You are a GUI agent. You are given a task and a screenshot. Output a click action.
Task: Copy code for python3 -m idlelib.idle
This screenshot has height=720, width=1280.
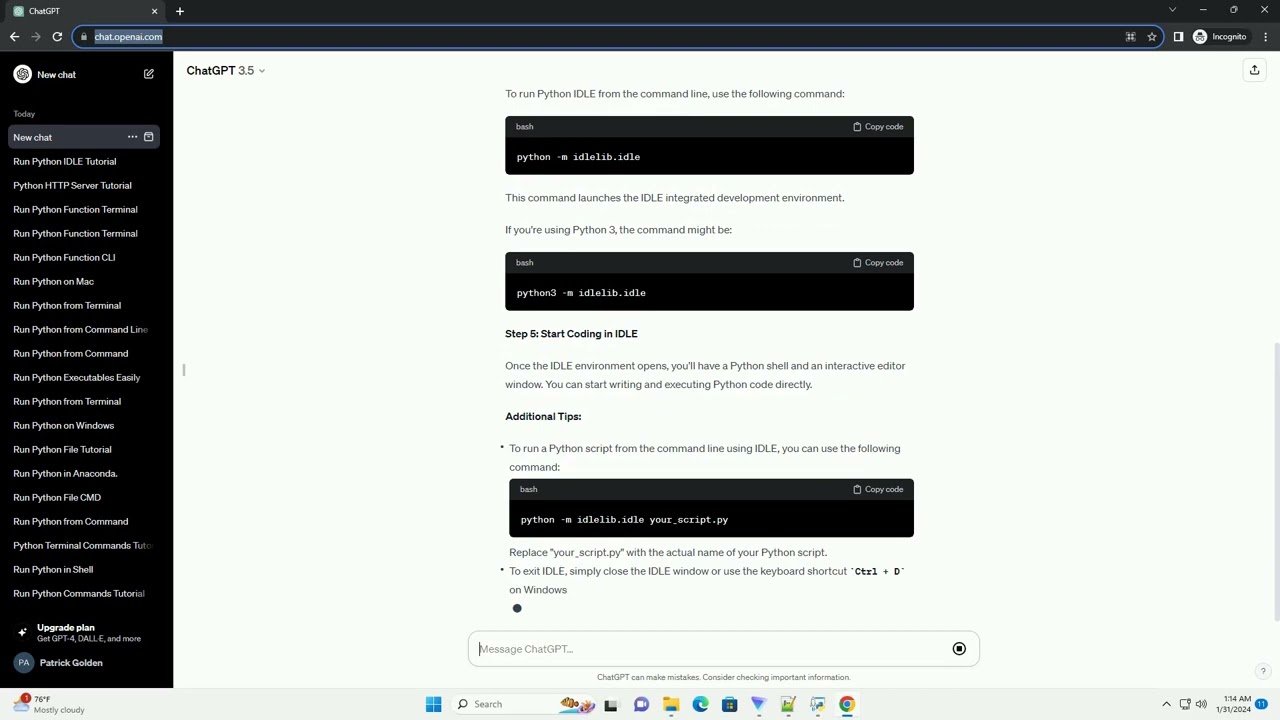pos(878,263)
